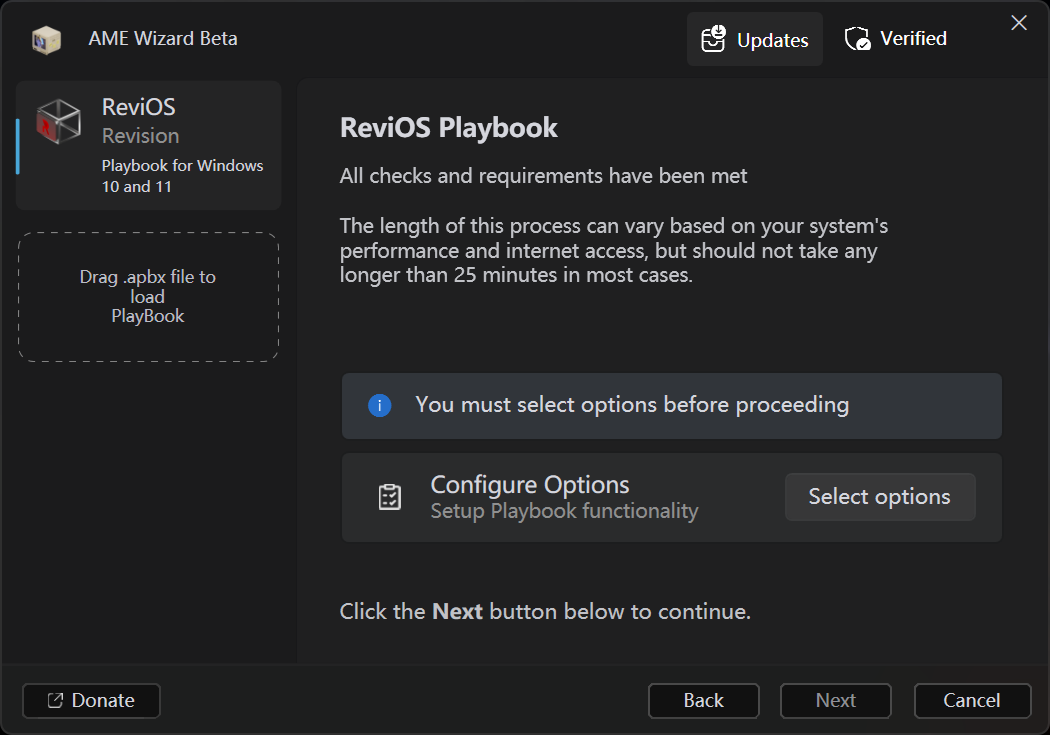Click the Next button
The image size is (1050, 735).
click(x=835, y=701)
